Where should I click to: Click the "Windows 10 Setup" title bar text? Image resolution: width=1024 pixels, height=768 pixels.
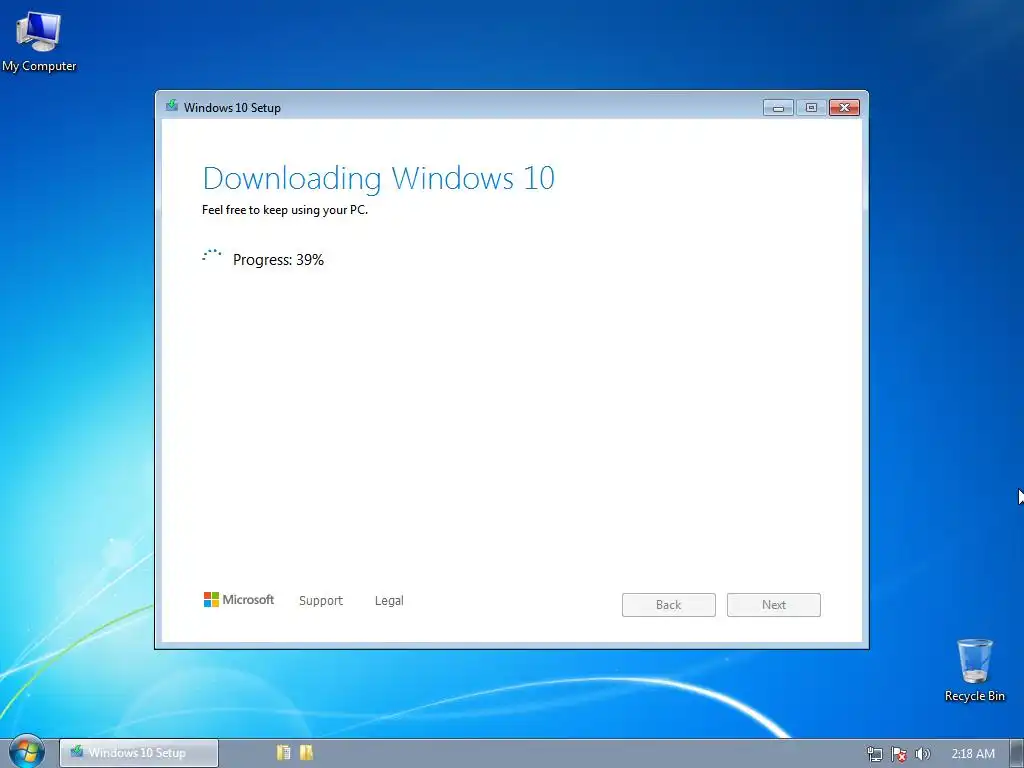(232, 108)
